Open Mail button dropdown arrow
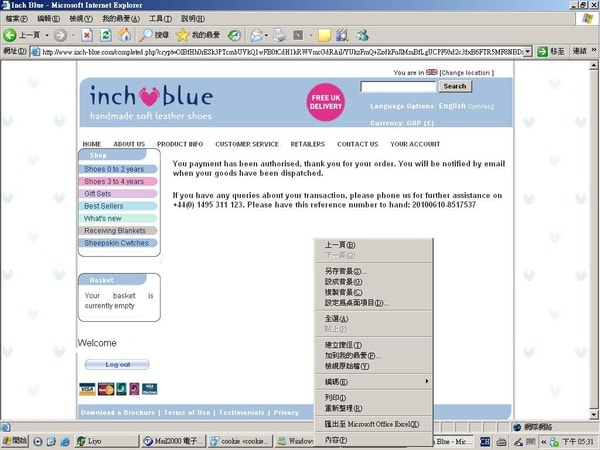 266,36
